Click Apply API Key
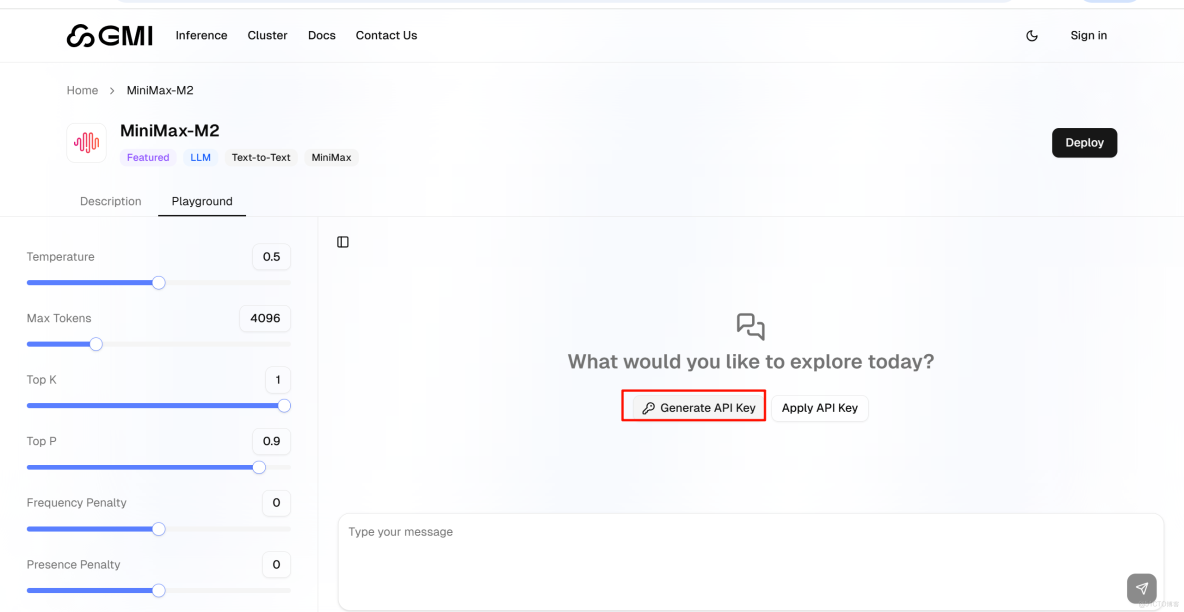The width and height of the screenshot is (1184, 612). (x=819, y=407)
